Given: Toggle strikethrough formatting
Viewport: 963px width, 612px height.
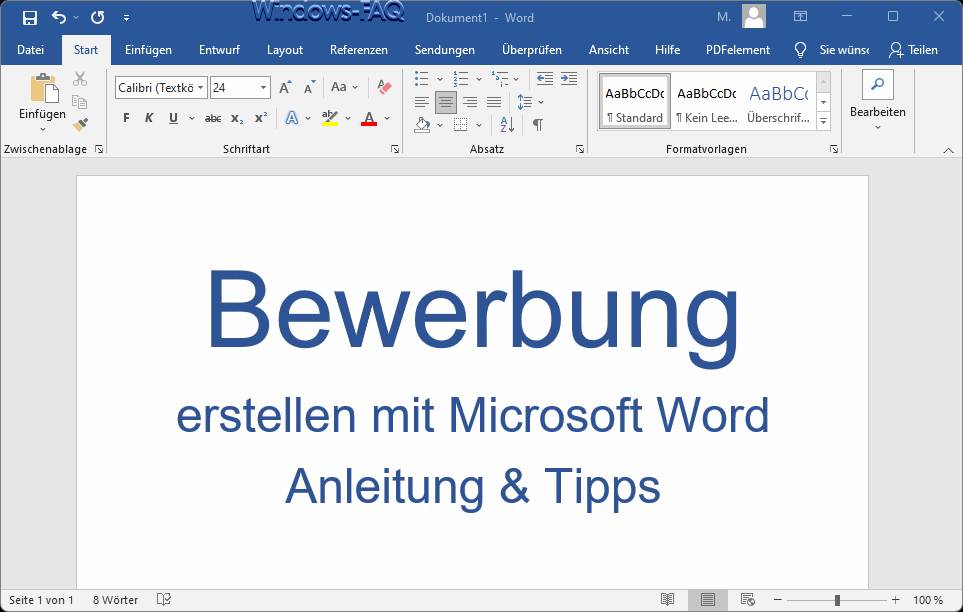Looking at the screenshot, I should click(213, 118).
